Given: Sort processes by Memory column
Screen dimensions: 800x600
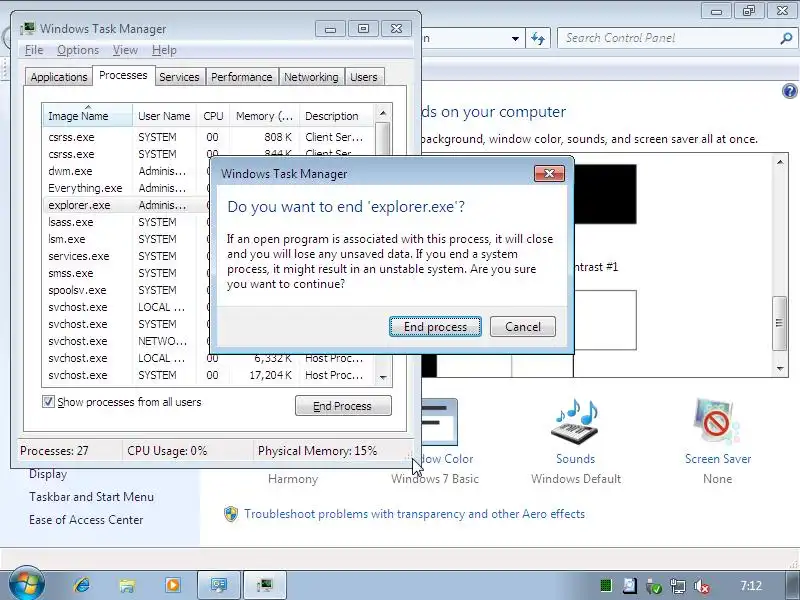Looking at the screenshot, I should [264, 116].
